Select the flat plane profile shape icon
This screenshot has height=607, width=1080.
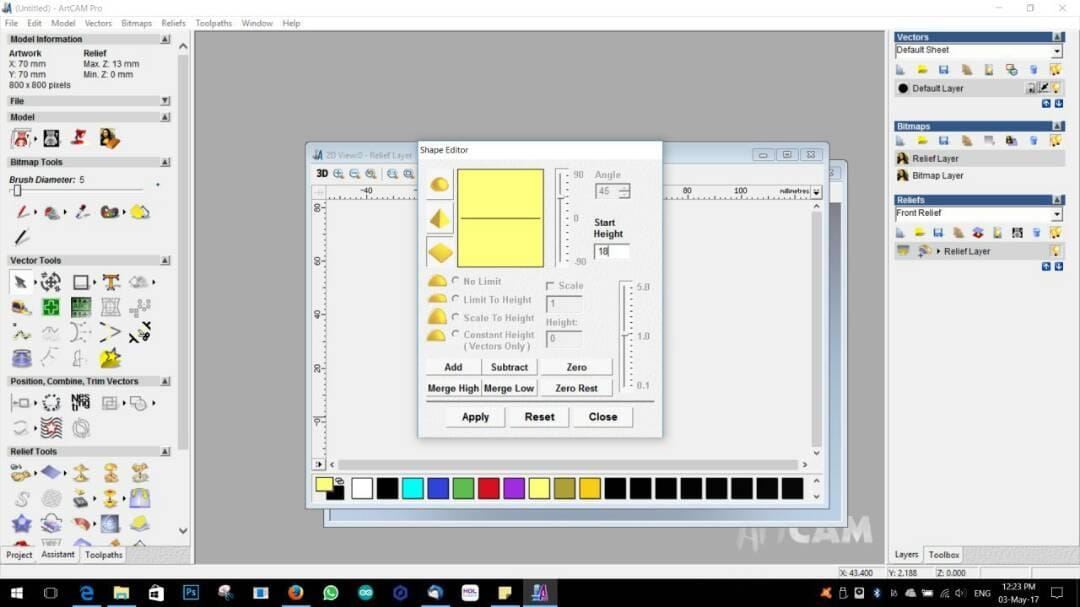click(x=439, y=253)
